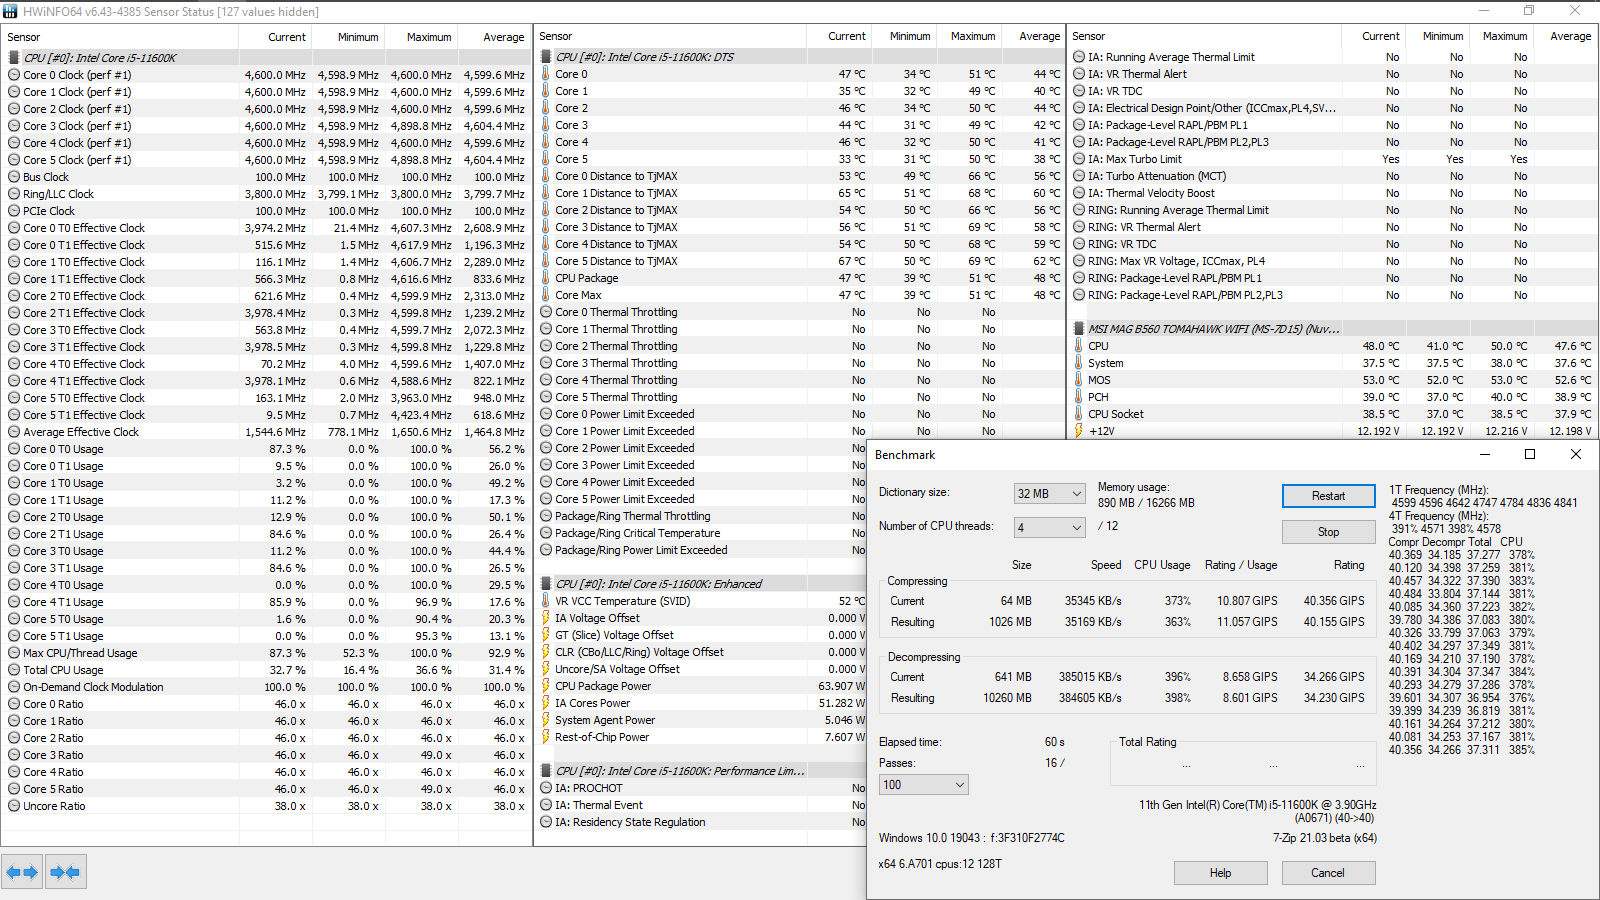Click the icon next to Ring/LLC Clock
Image resolution: width=1600 pixels, height=900 pixels.
[14, 194]
